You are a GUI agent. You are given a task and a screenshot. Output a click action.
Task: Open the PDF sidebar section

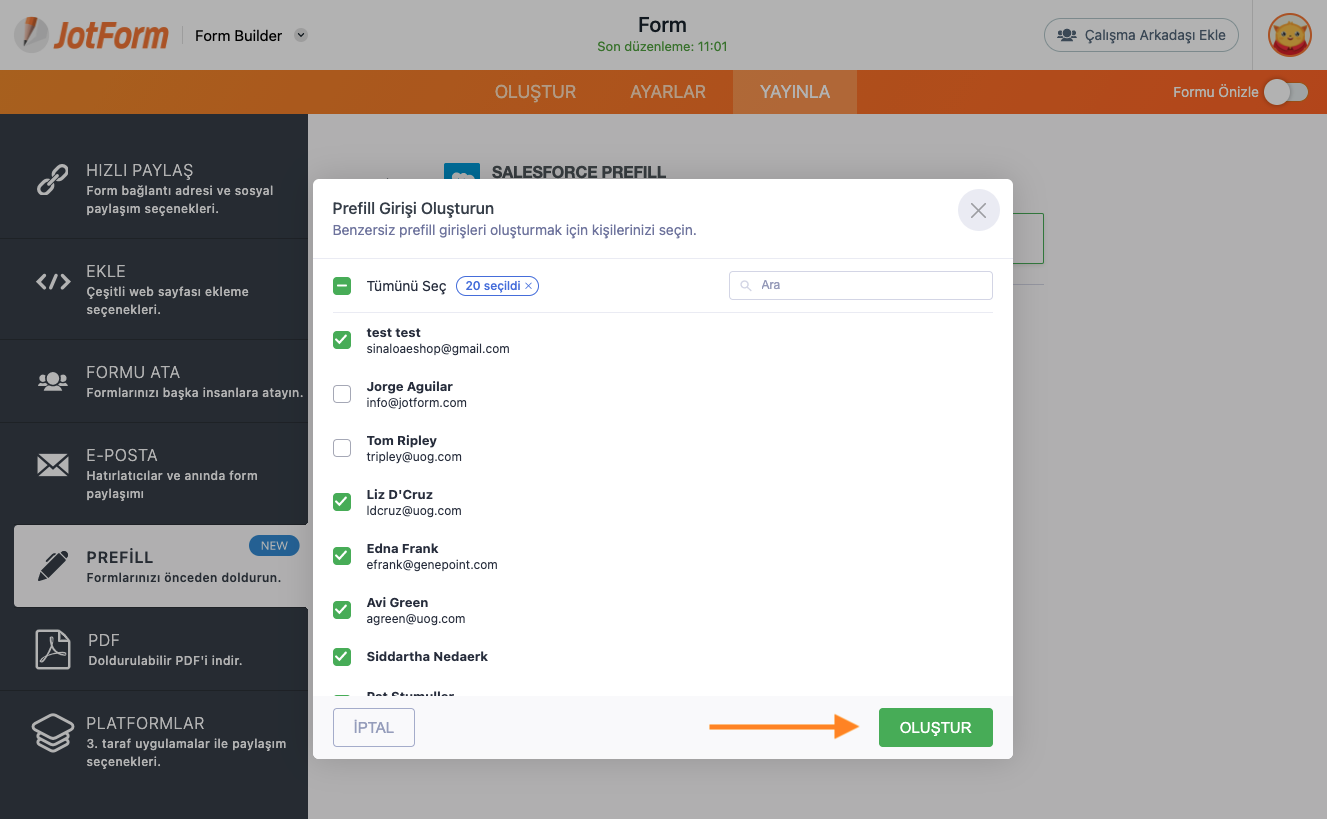tap(154, 649)
